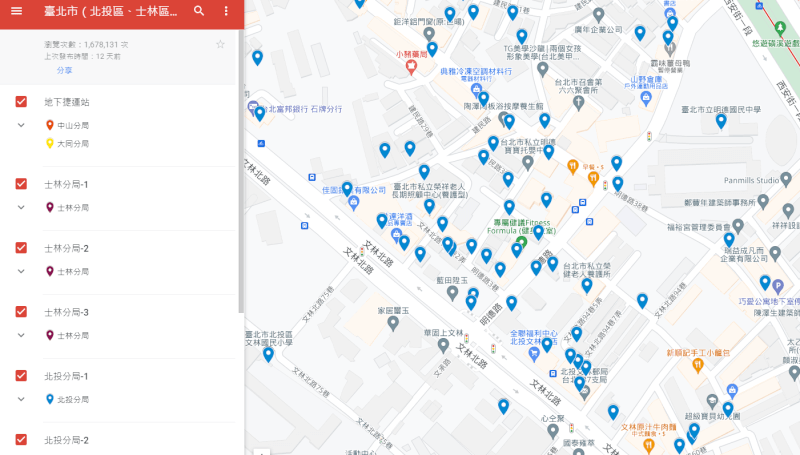
Task: Click the TG美學沙龍 place marker
Action: coord(542,69)
